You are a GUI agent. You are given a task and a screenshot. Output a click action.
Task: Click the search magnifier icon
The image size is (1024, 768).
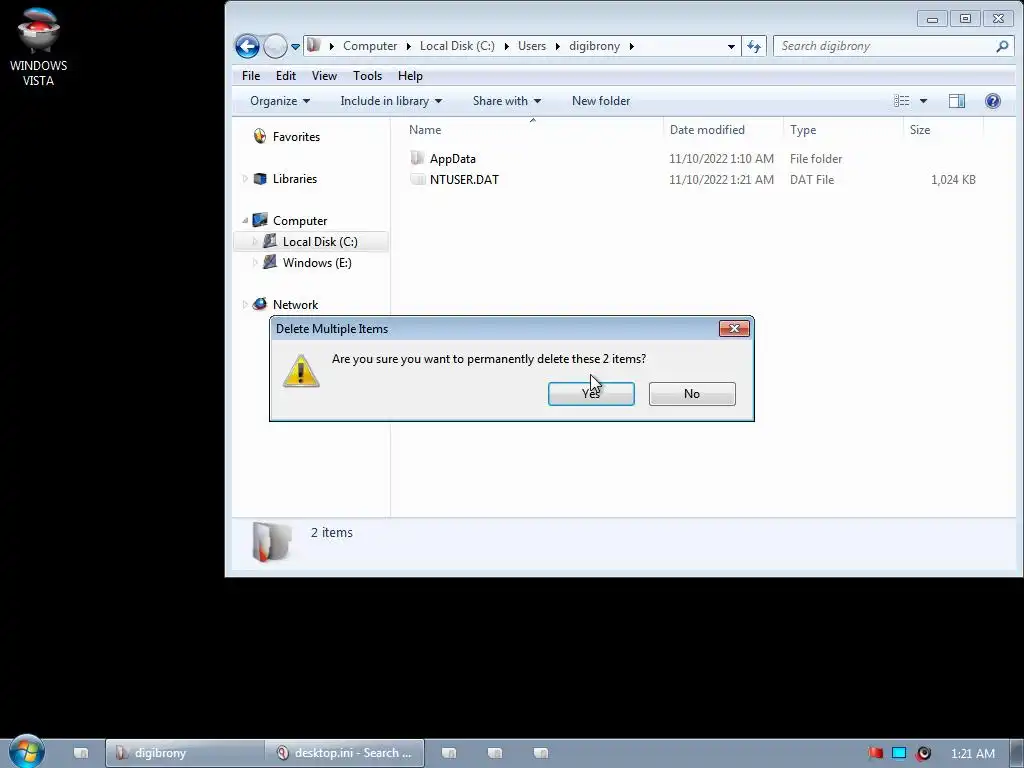click(x=1002, y=46)
